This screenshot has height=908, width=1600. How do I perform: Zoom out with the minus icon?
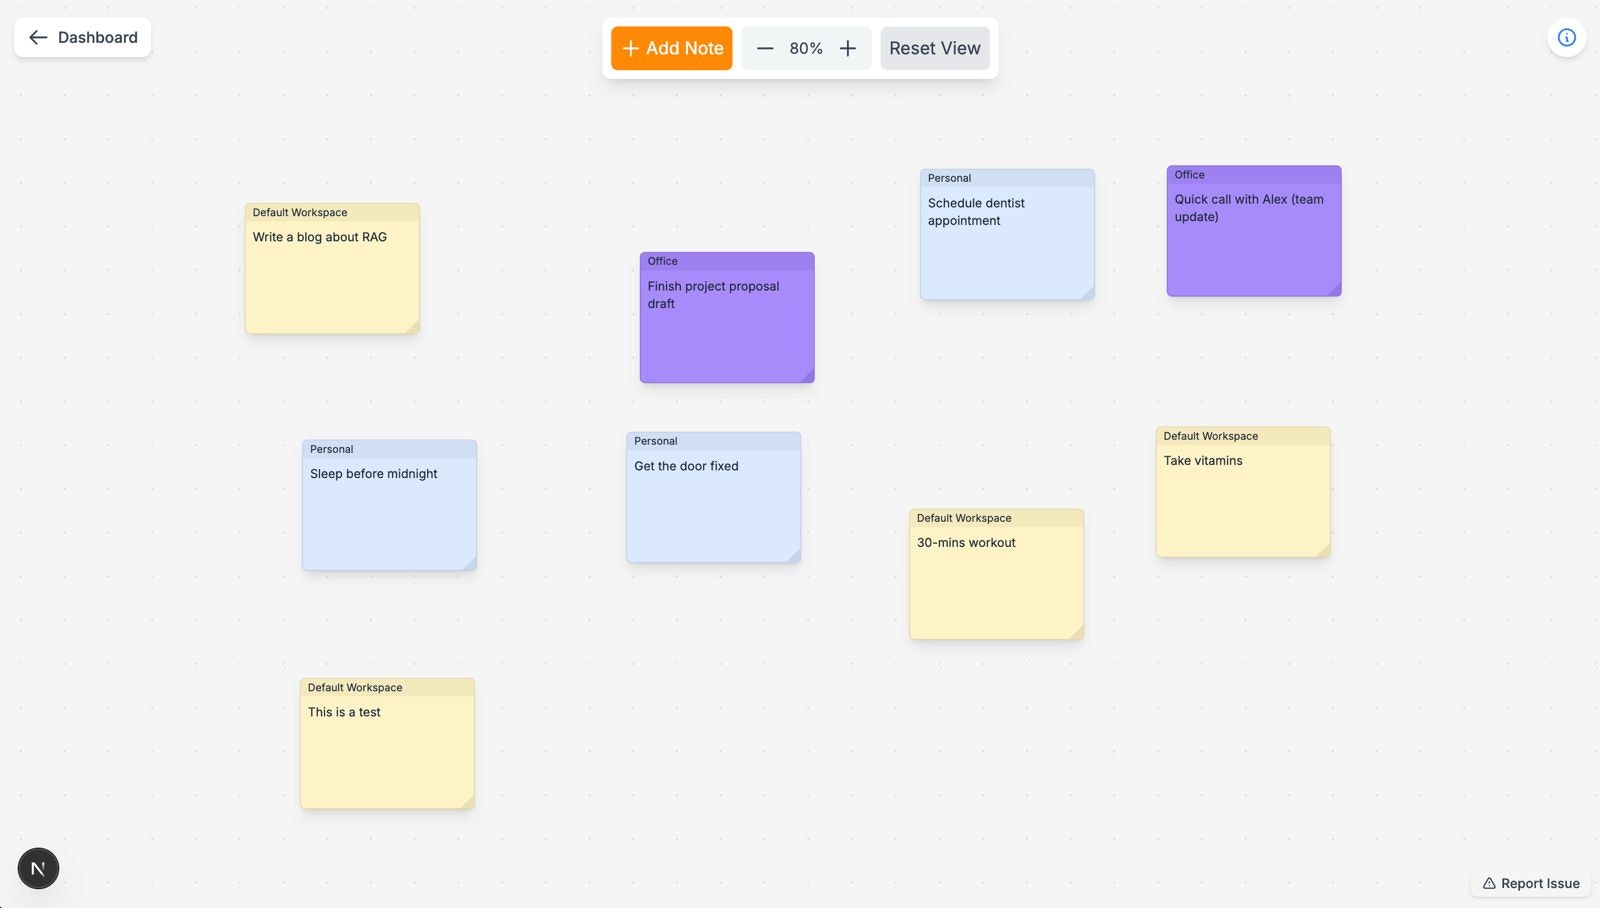pyautogui.click(x=765, y=48)
